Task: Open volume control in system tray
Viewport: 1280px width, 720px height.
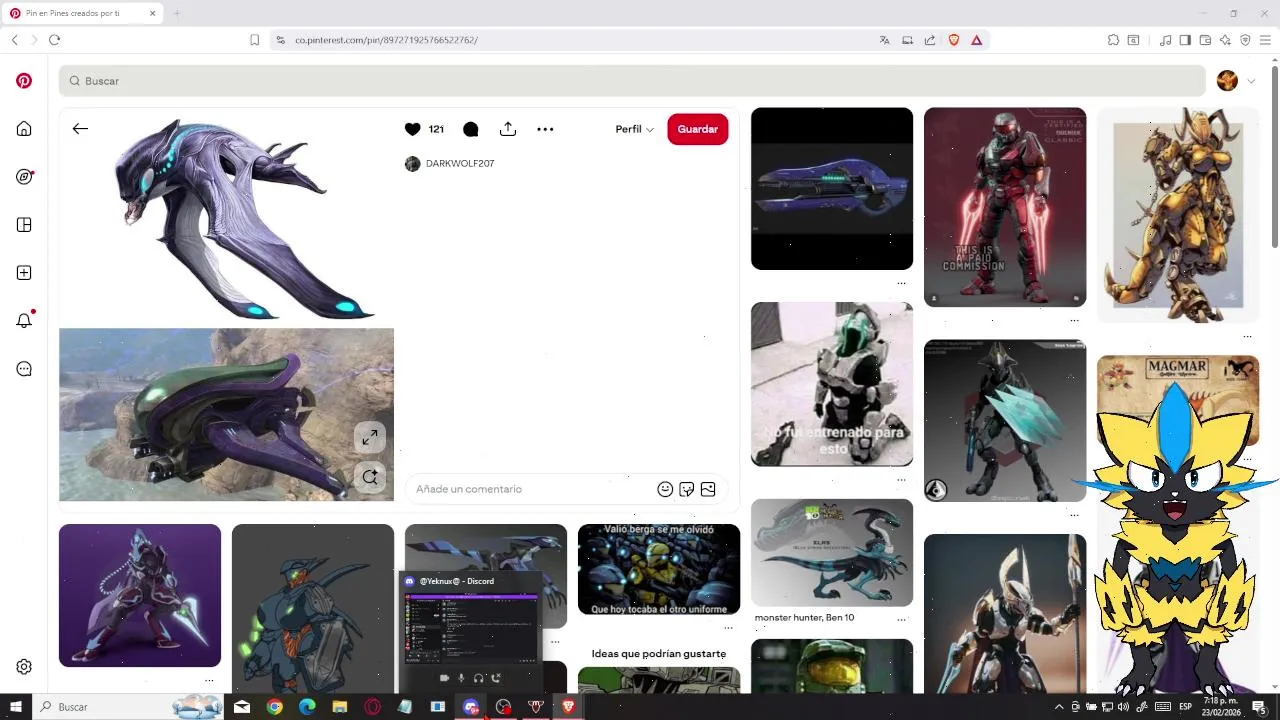Action: tap(1123, 707)
